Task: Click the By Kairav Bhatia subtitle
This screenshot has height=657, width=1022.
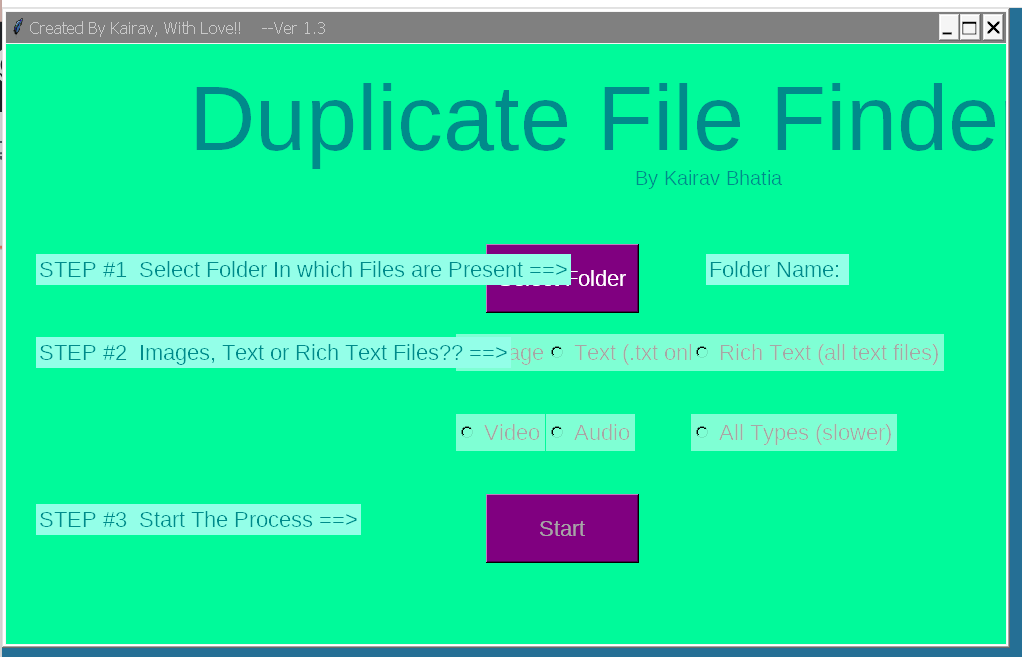Action: (x=708, y=179)
